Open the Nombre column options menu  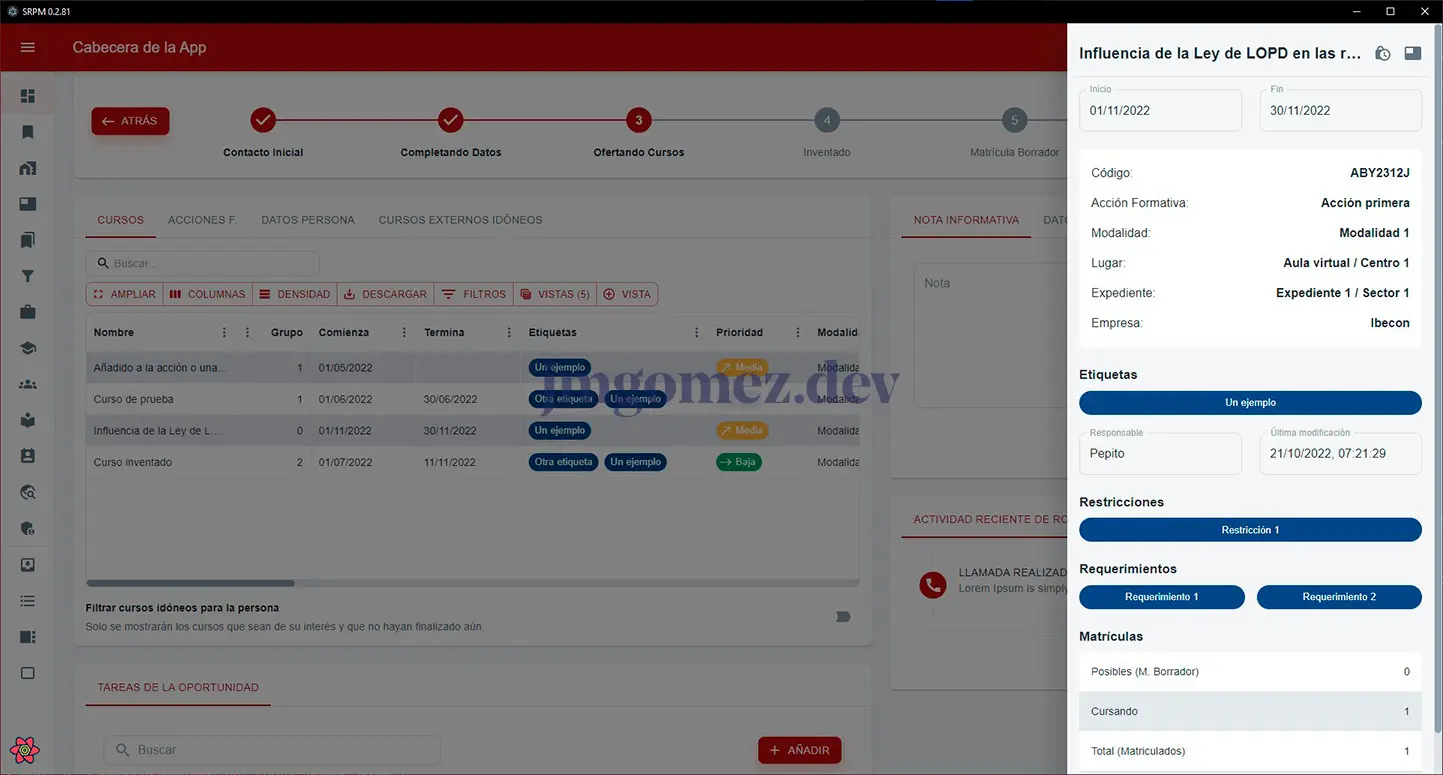(x=224, y=333)
